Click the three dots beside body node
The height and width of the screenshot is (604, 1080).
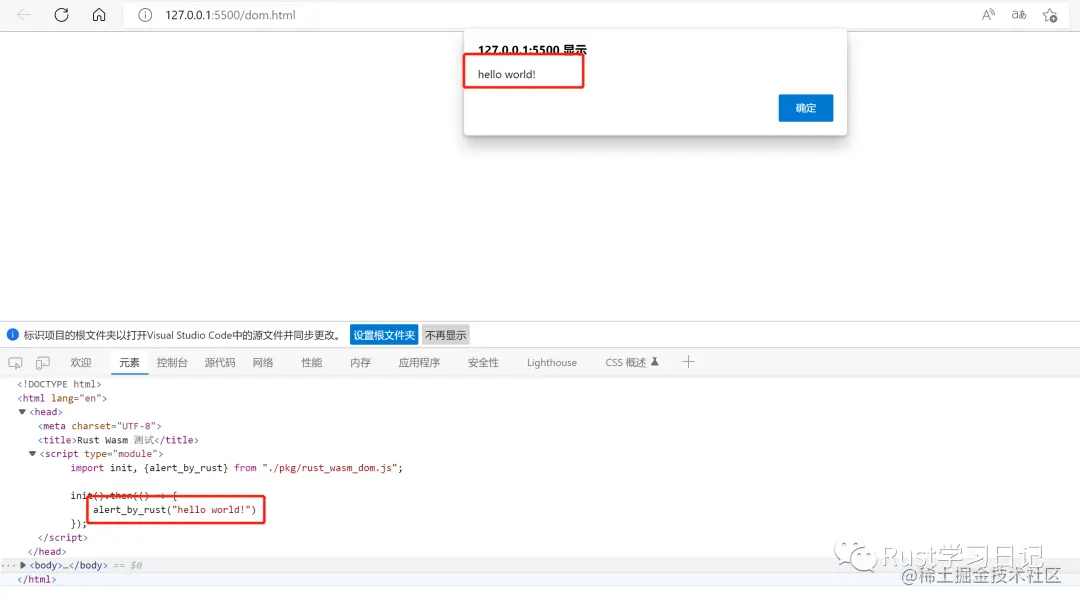click(x=8, y=565)
